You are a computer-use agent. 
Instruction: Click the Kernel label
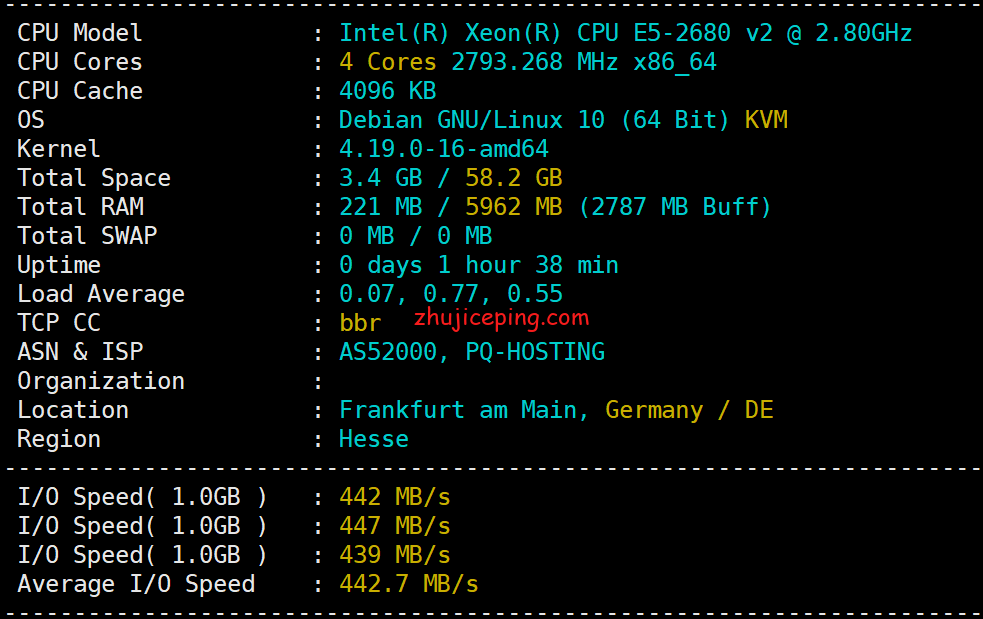click(58, 149)
